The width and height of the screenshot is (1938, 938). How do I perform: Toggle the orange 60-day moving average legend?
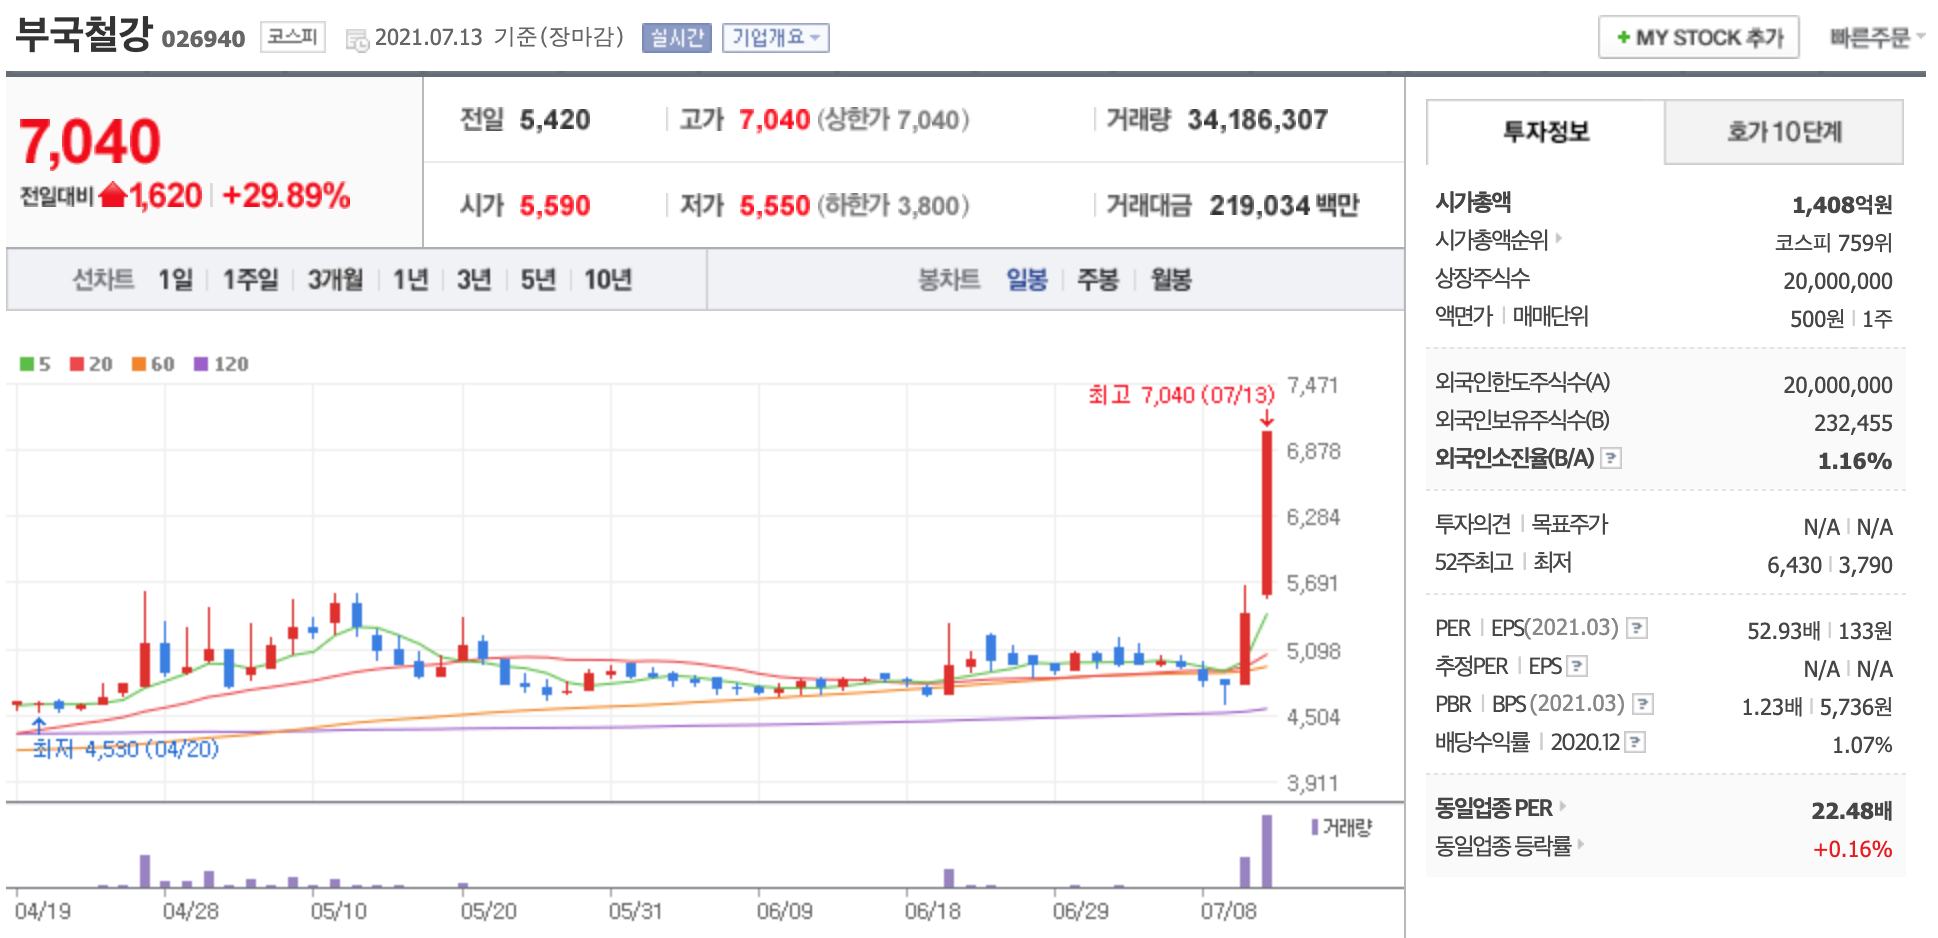point(153,364)
